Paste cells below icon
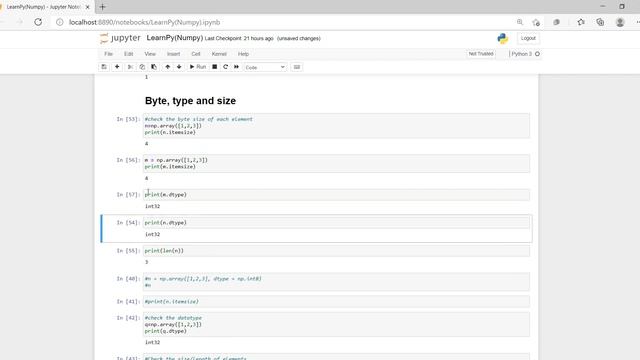 (x=154, y=67)
